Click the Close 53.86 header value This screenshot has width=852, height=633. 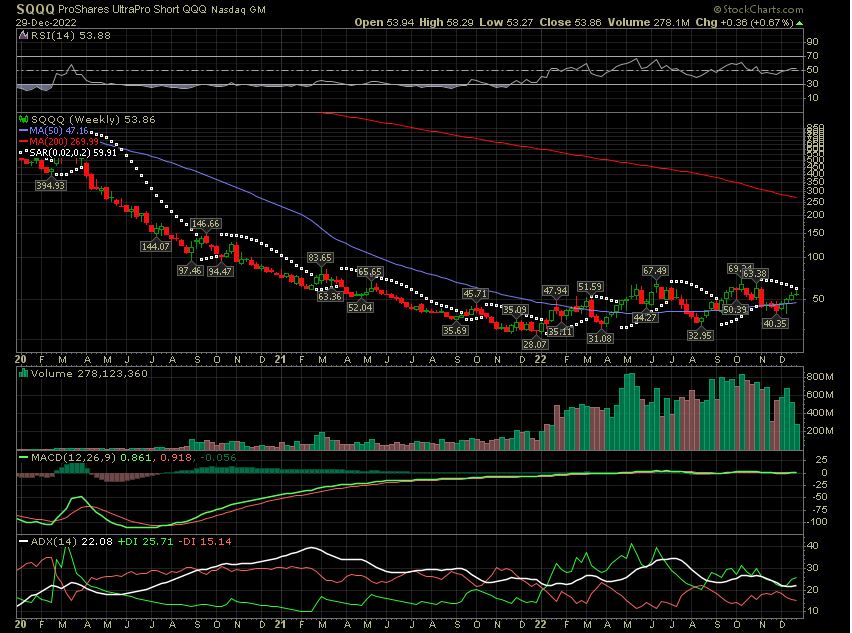click(x=571, y=23)
